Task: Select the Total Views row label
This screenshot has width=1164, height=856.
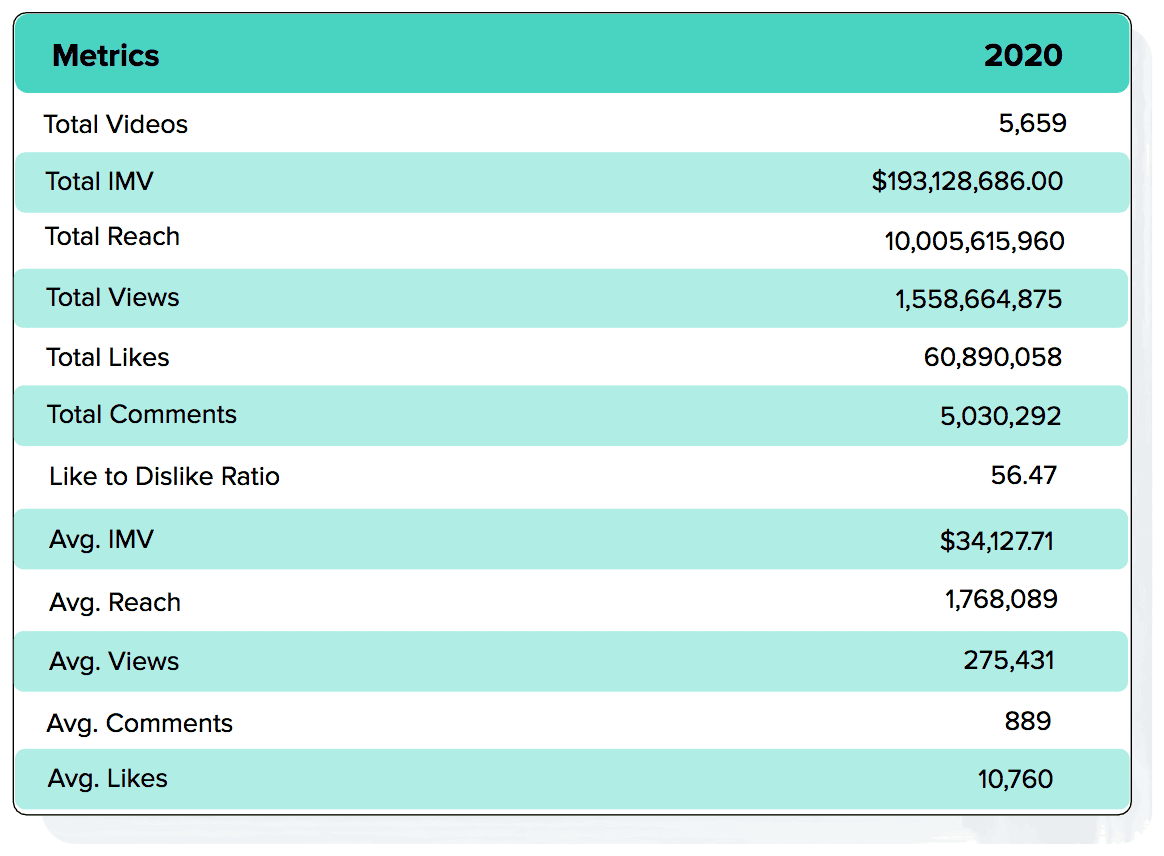Action: click(x=113, y=297)
